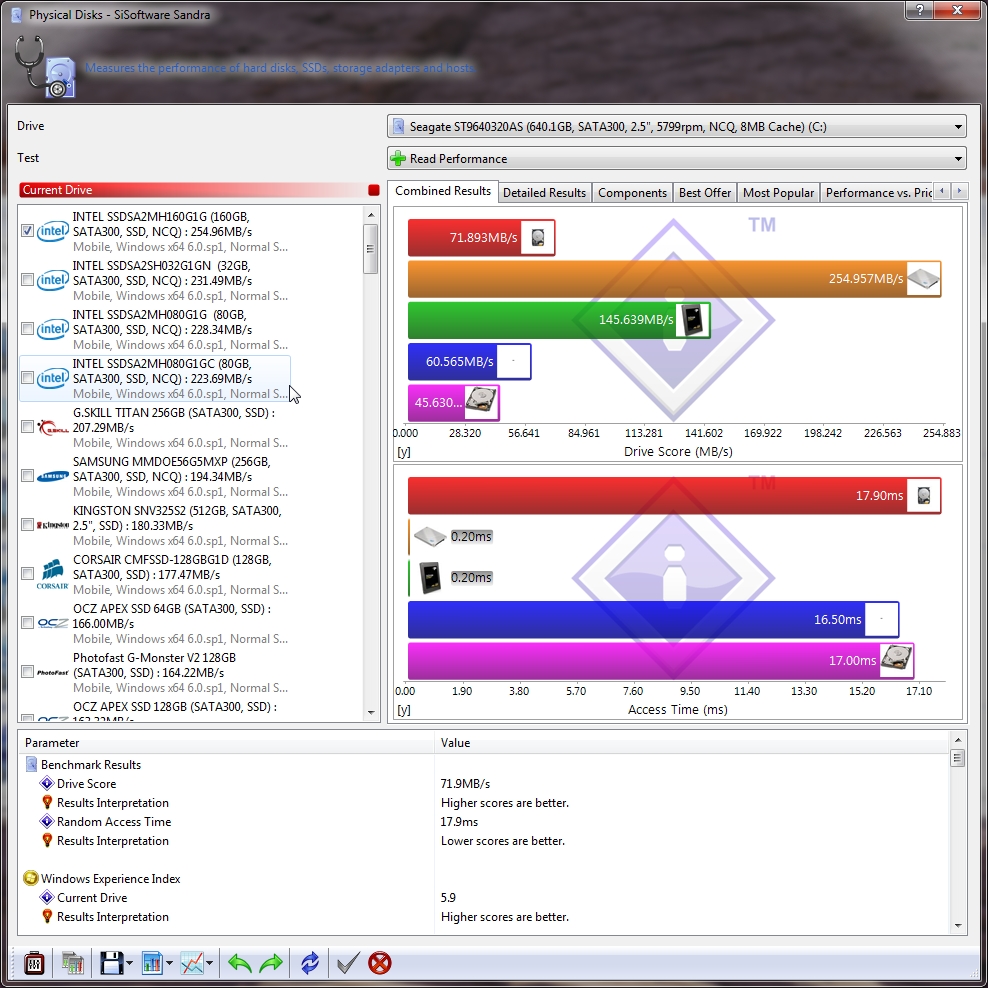
Task: Click the red cancel X icon
Action: [380, 963]
